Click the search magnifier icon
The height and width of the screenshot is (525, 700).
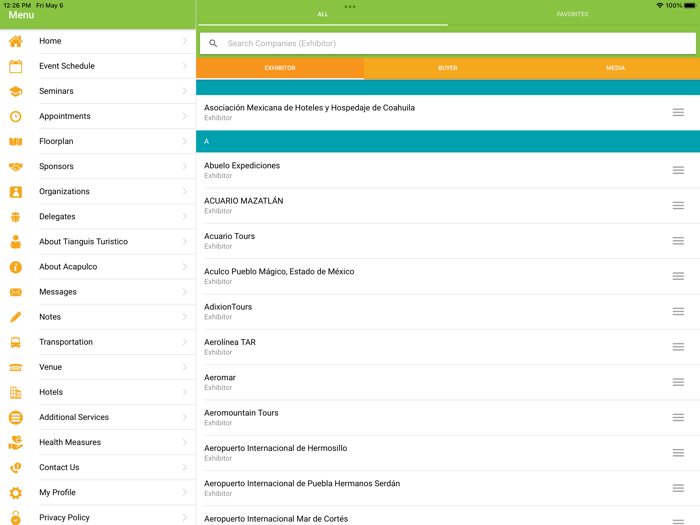(213, 44)
